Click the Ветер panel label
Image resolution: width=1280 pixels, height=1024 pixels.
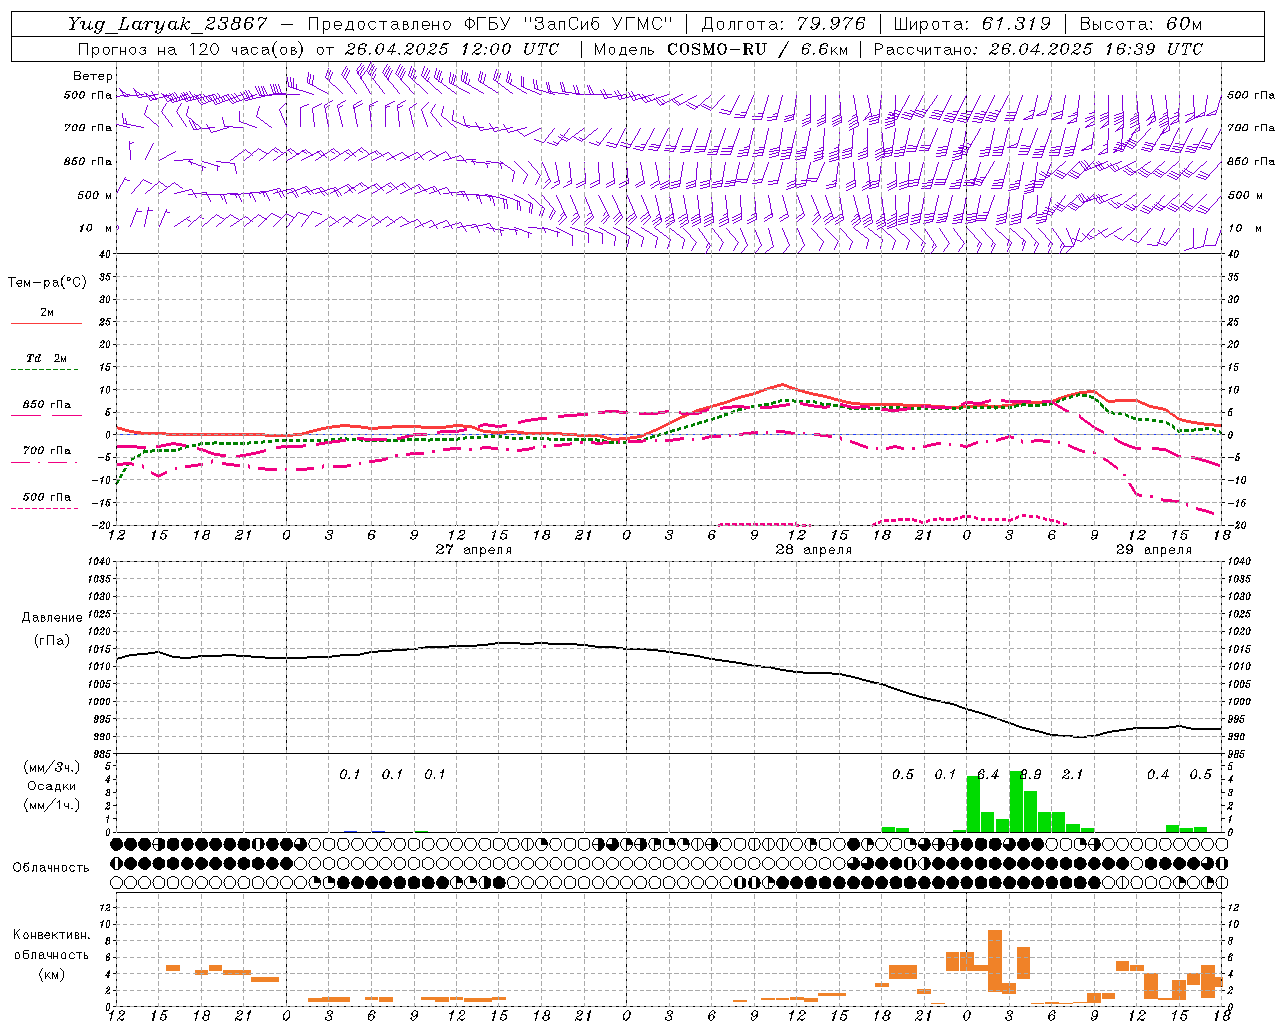click(x=93, y=76)
